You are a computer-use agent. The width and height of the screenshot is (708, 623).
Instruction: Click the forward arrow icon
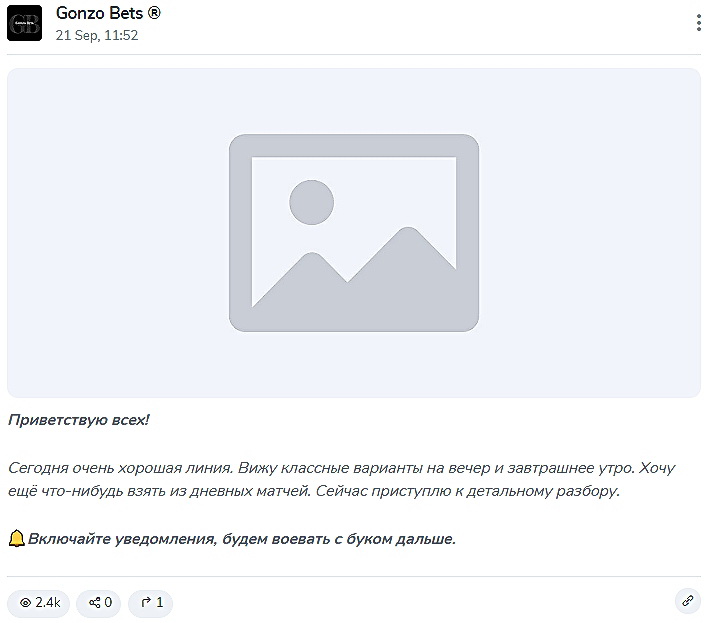146,603
